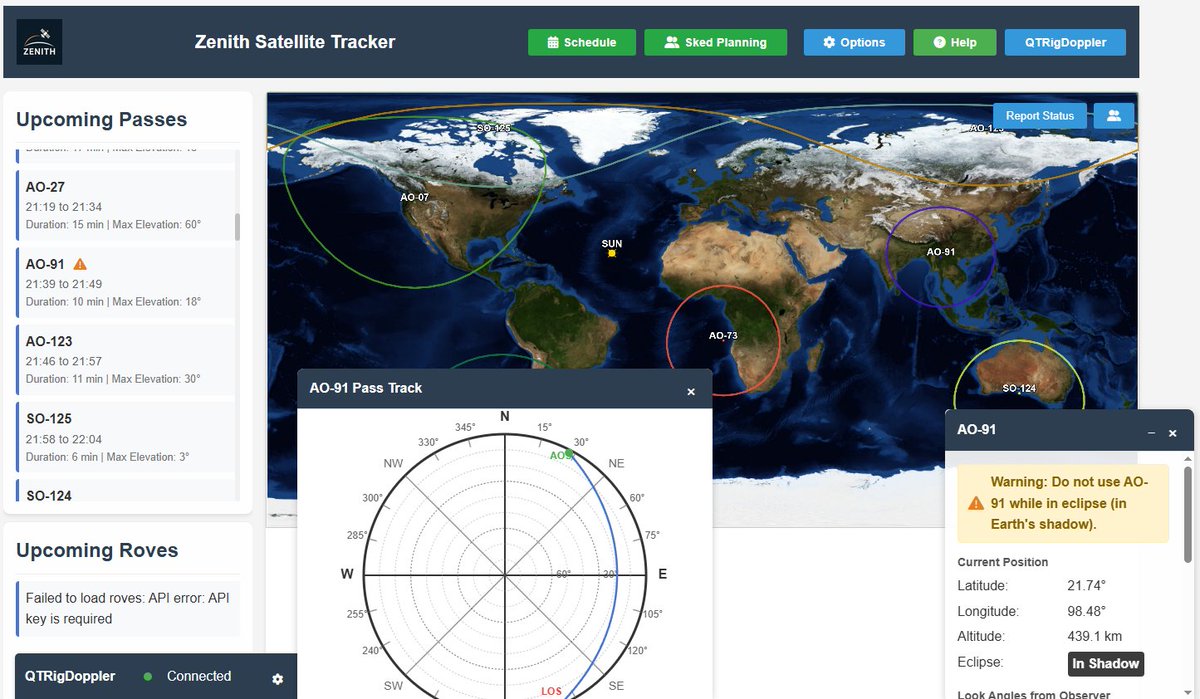Click the QTRigDoppler header button

pyautogui.click(x=1065, y=42)
